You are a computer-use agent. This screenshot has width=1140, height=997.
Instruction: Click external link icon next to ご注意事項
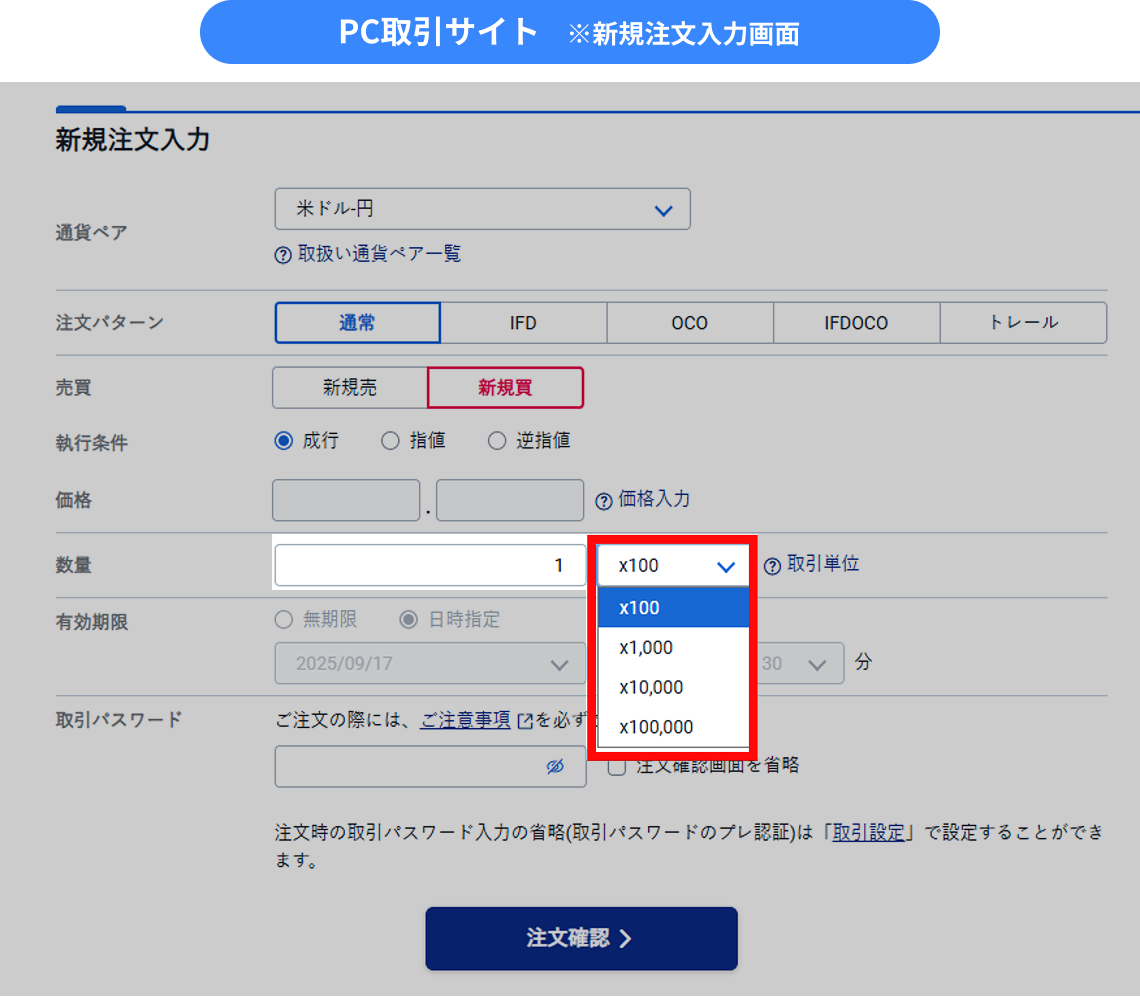526,721
